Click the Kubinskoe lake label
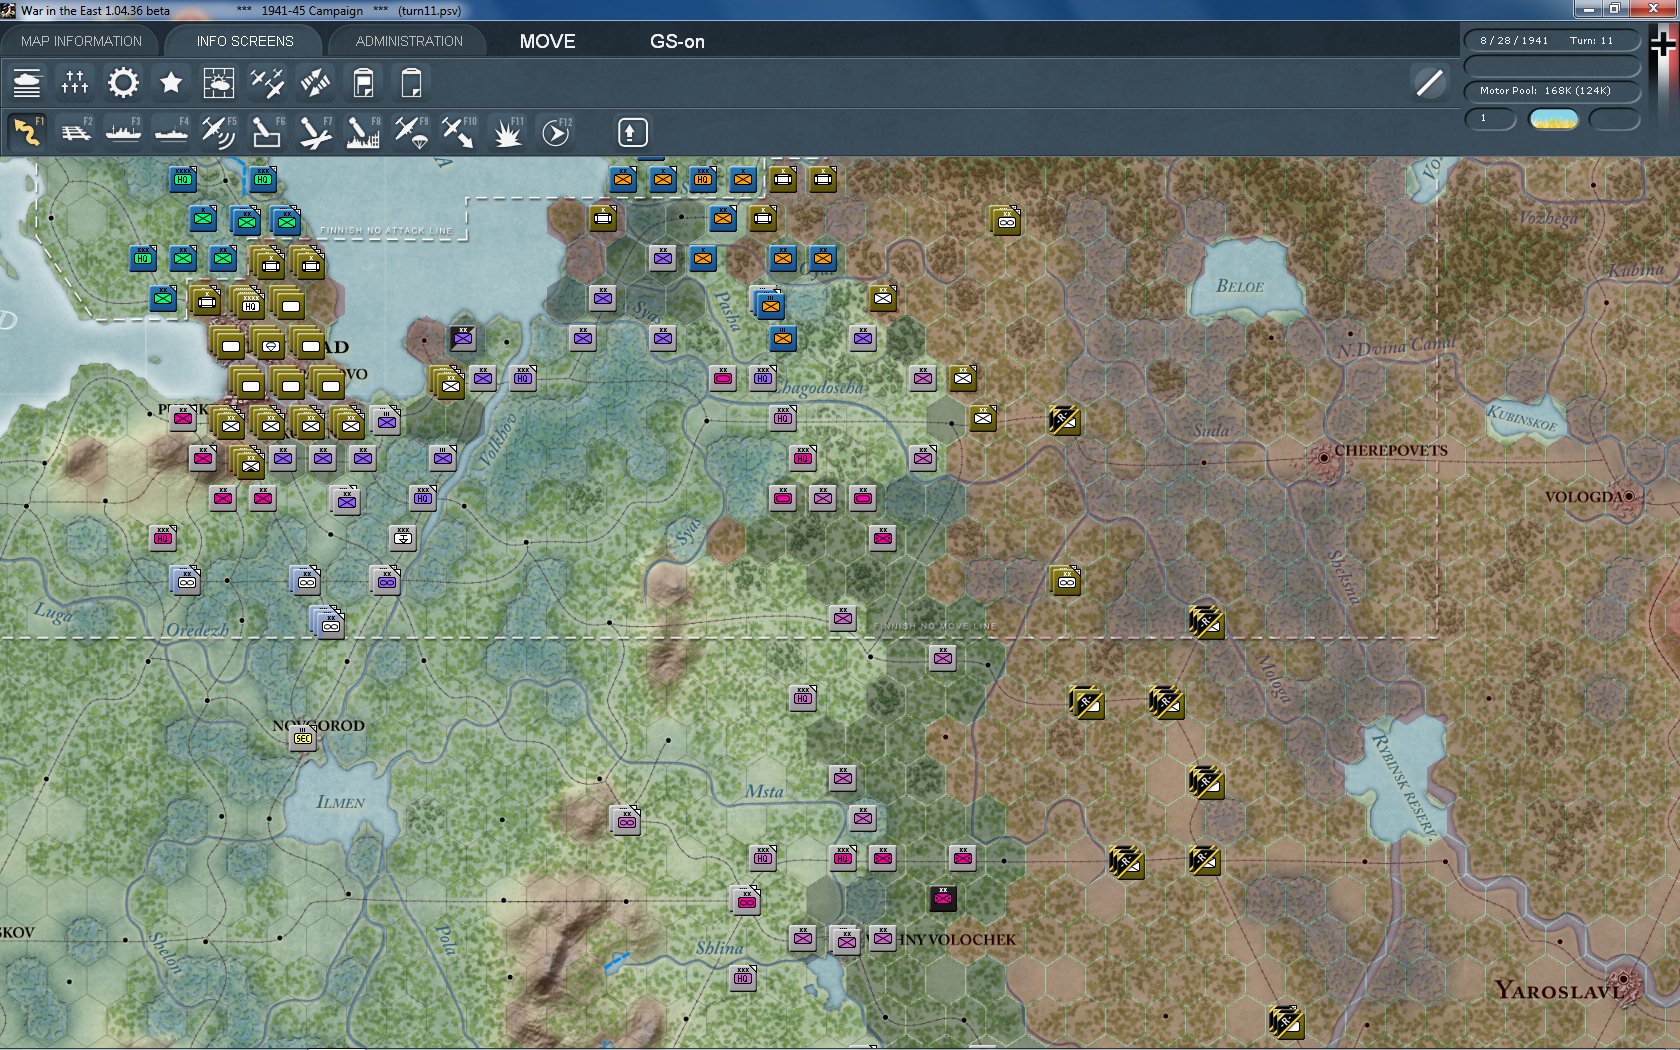Image resolution: width=1680 pixels, height=1050 pixels. coord(1521,417)
